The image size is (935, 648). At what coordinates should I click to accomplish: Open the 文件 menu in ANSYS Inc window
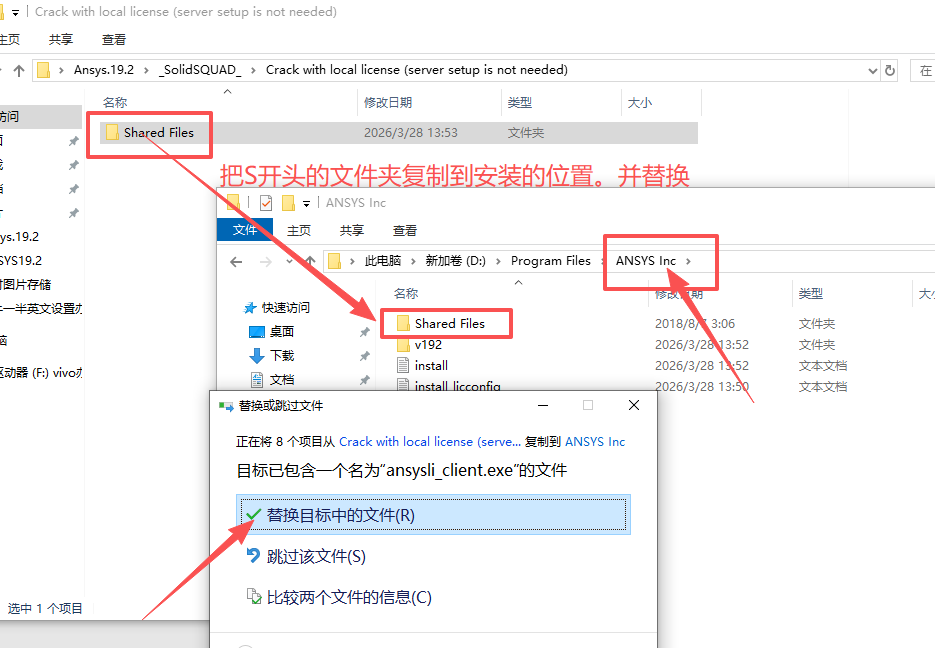245,230
